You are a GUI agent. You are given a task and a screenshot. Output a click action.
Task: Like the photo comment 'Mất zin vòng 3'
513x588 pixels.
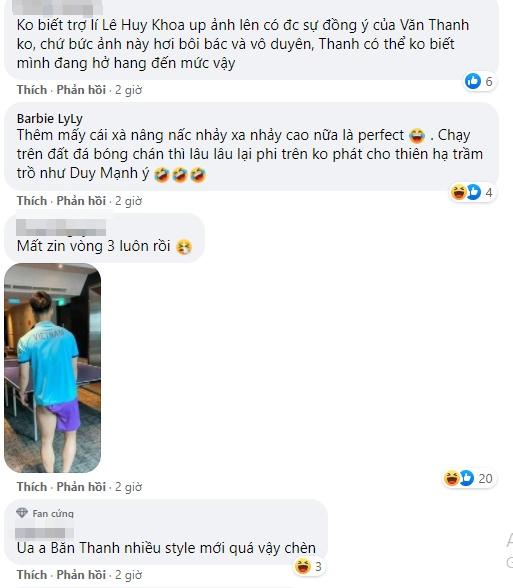coord(32,487)
